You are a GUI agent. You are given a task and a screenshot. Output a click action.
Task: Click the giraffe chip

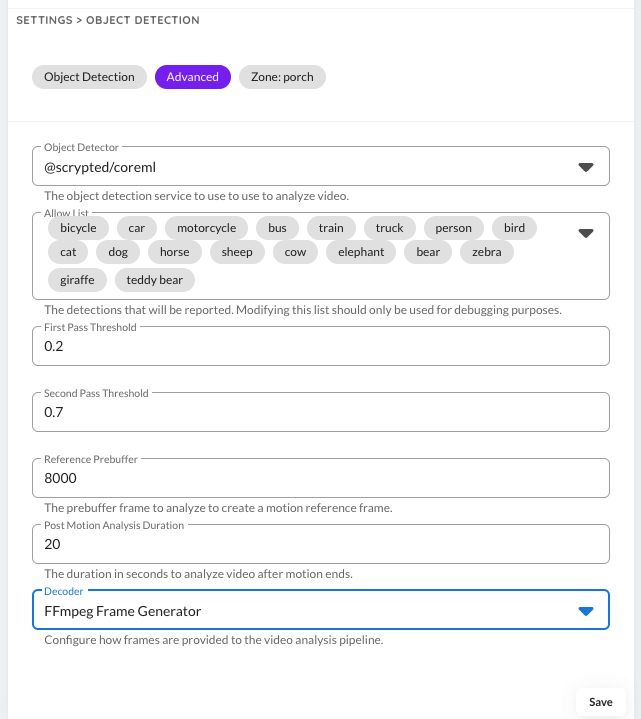point(77,280)
